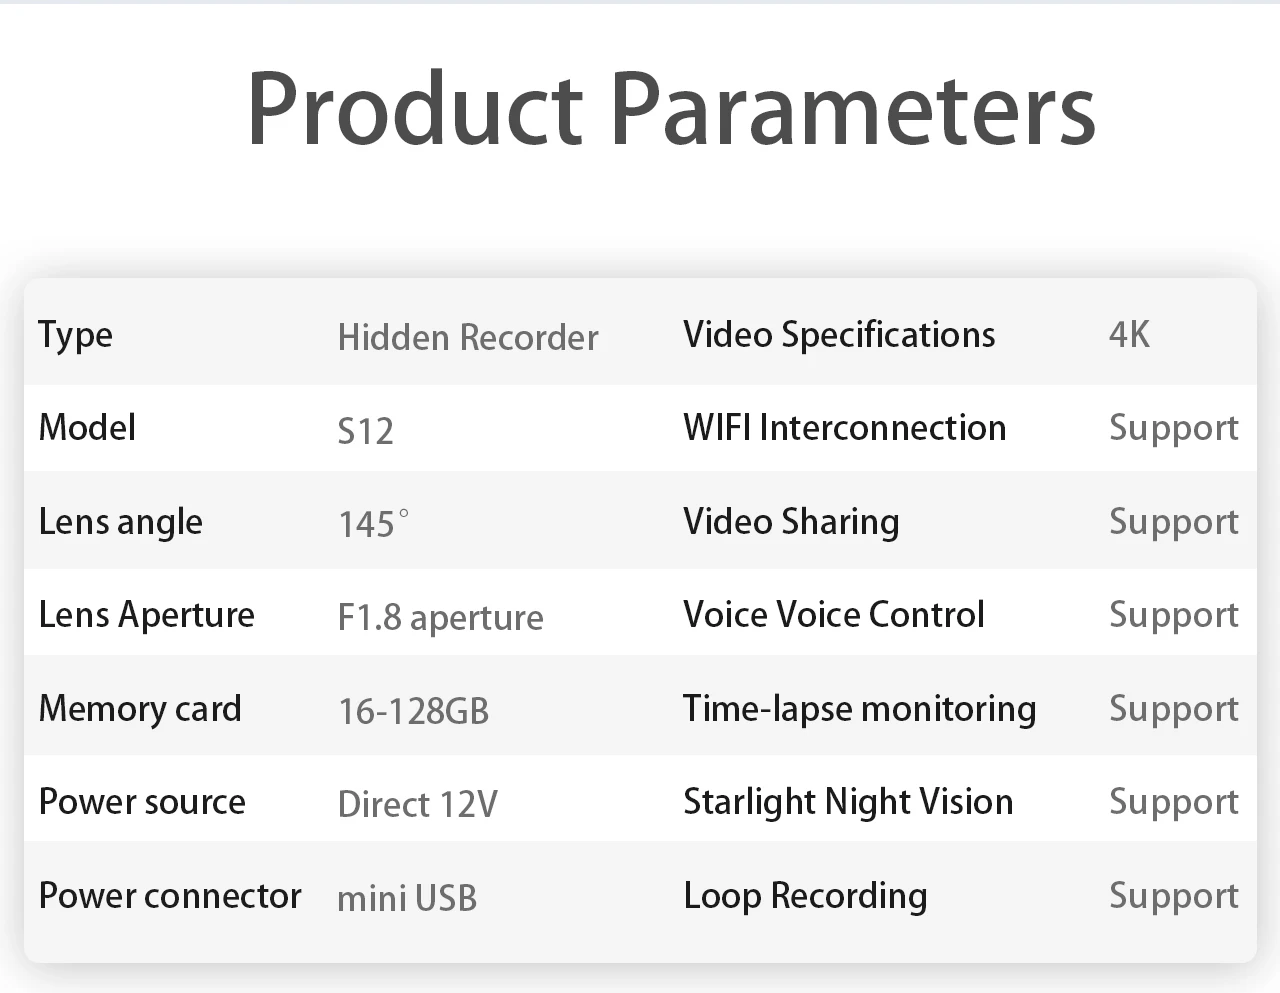This screenshot has height=993, width=1280.
Task: Select the WIFI Interconnection label
Action: point(845,428)
